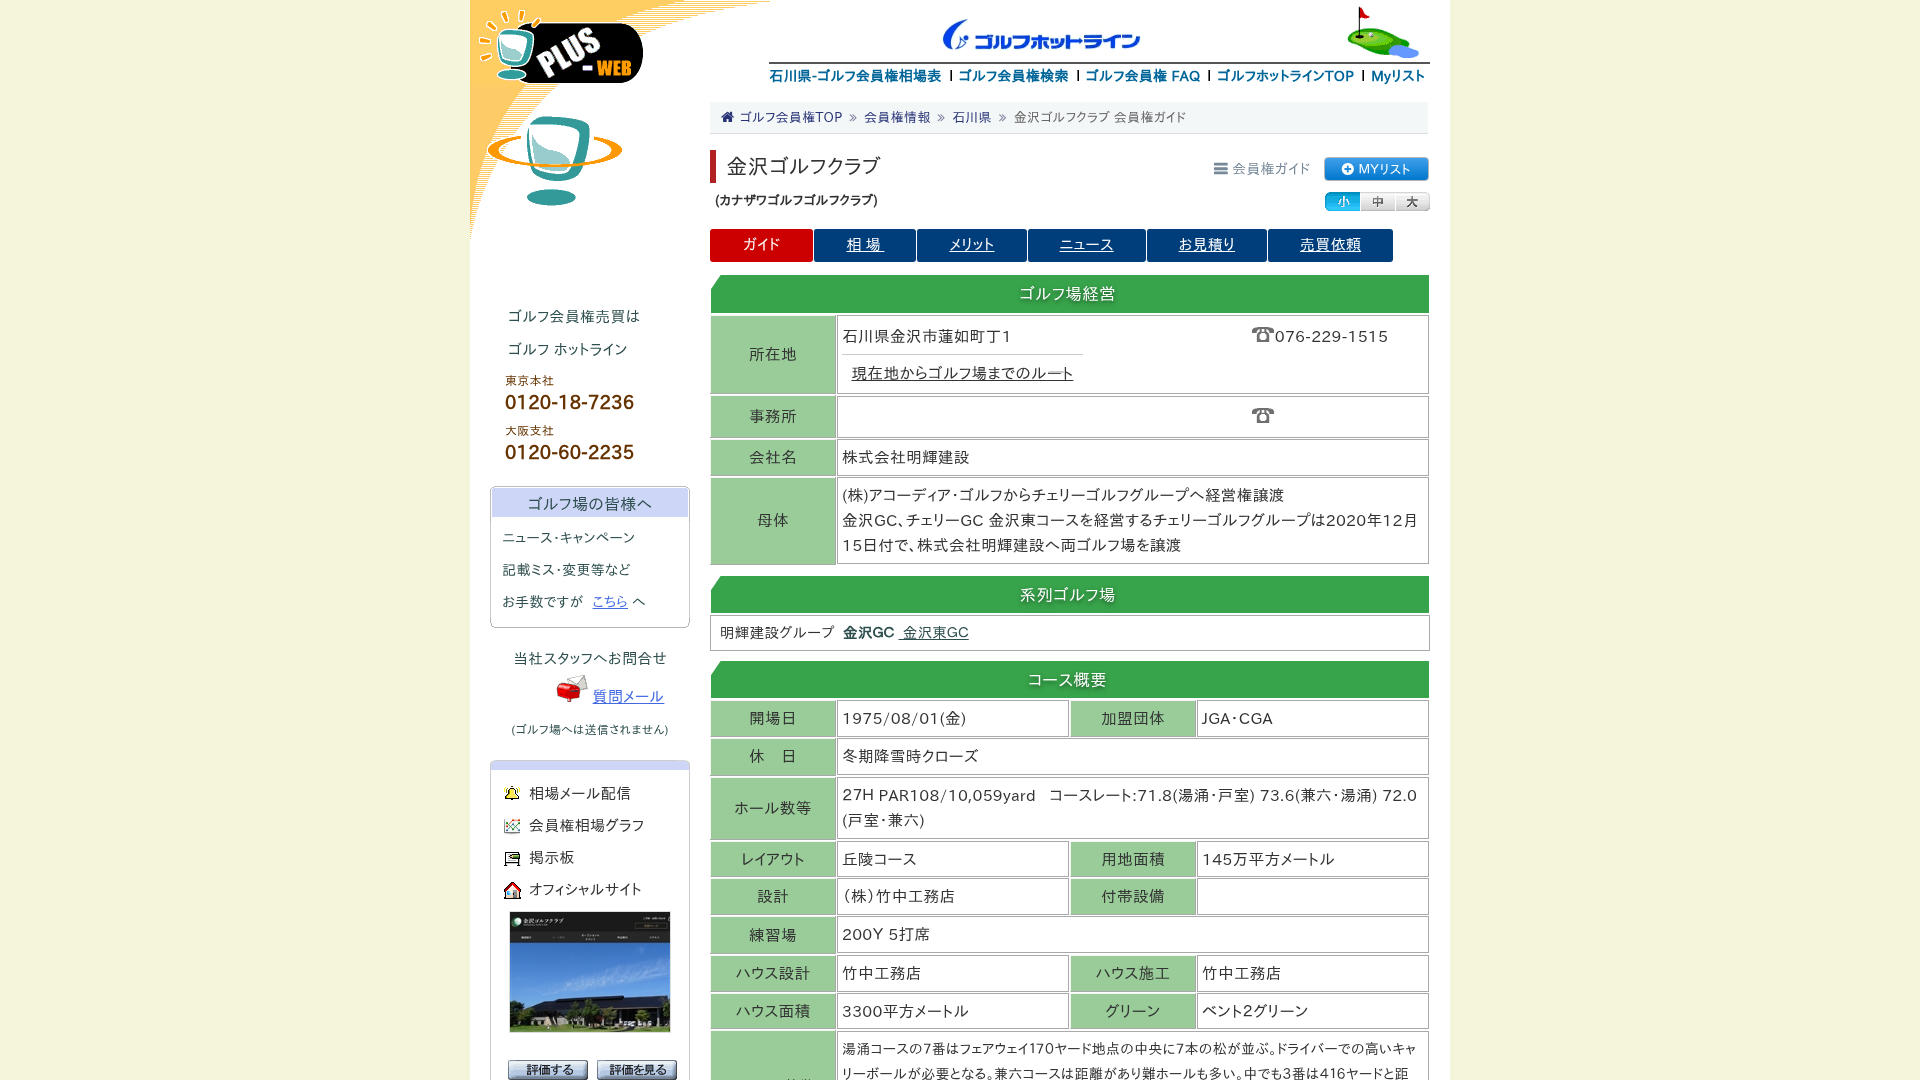This screenshot has width=1920, height=1080.
Task: Click the PLUS-WEB logo
Action: pyautogui.click(x=561, y=47)
